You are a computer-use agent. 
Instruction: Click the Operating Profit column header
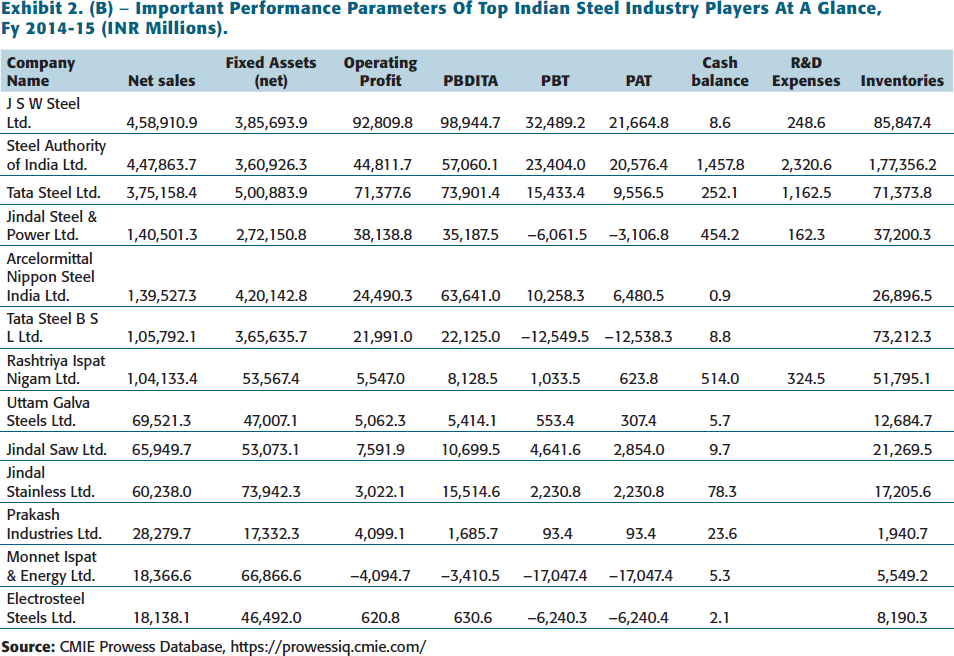click(380, 72)
